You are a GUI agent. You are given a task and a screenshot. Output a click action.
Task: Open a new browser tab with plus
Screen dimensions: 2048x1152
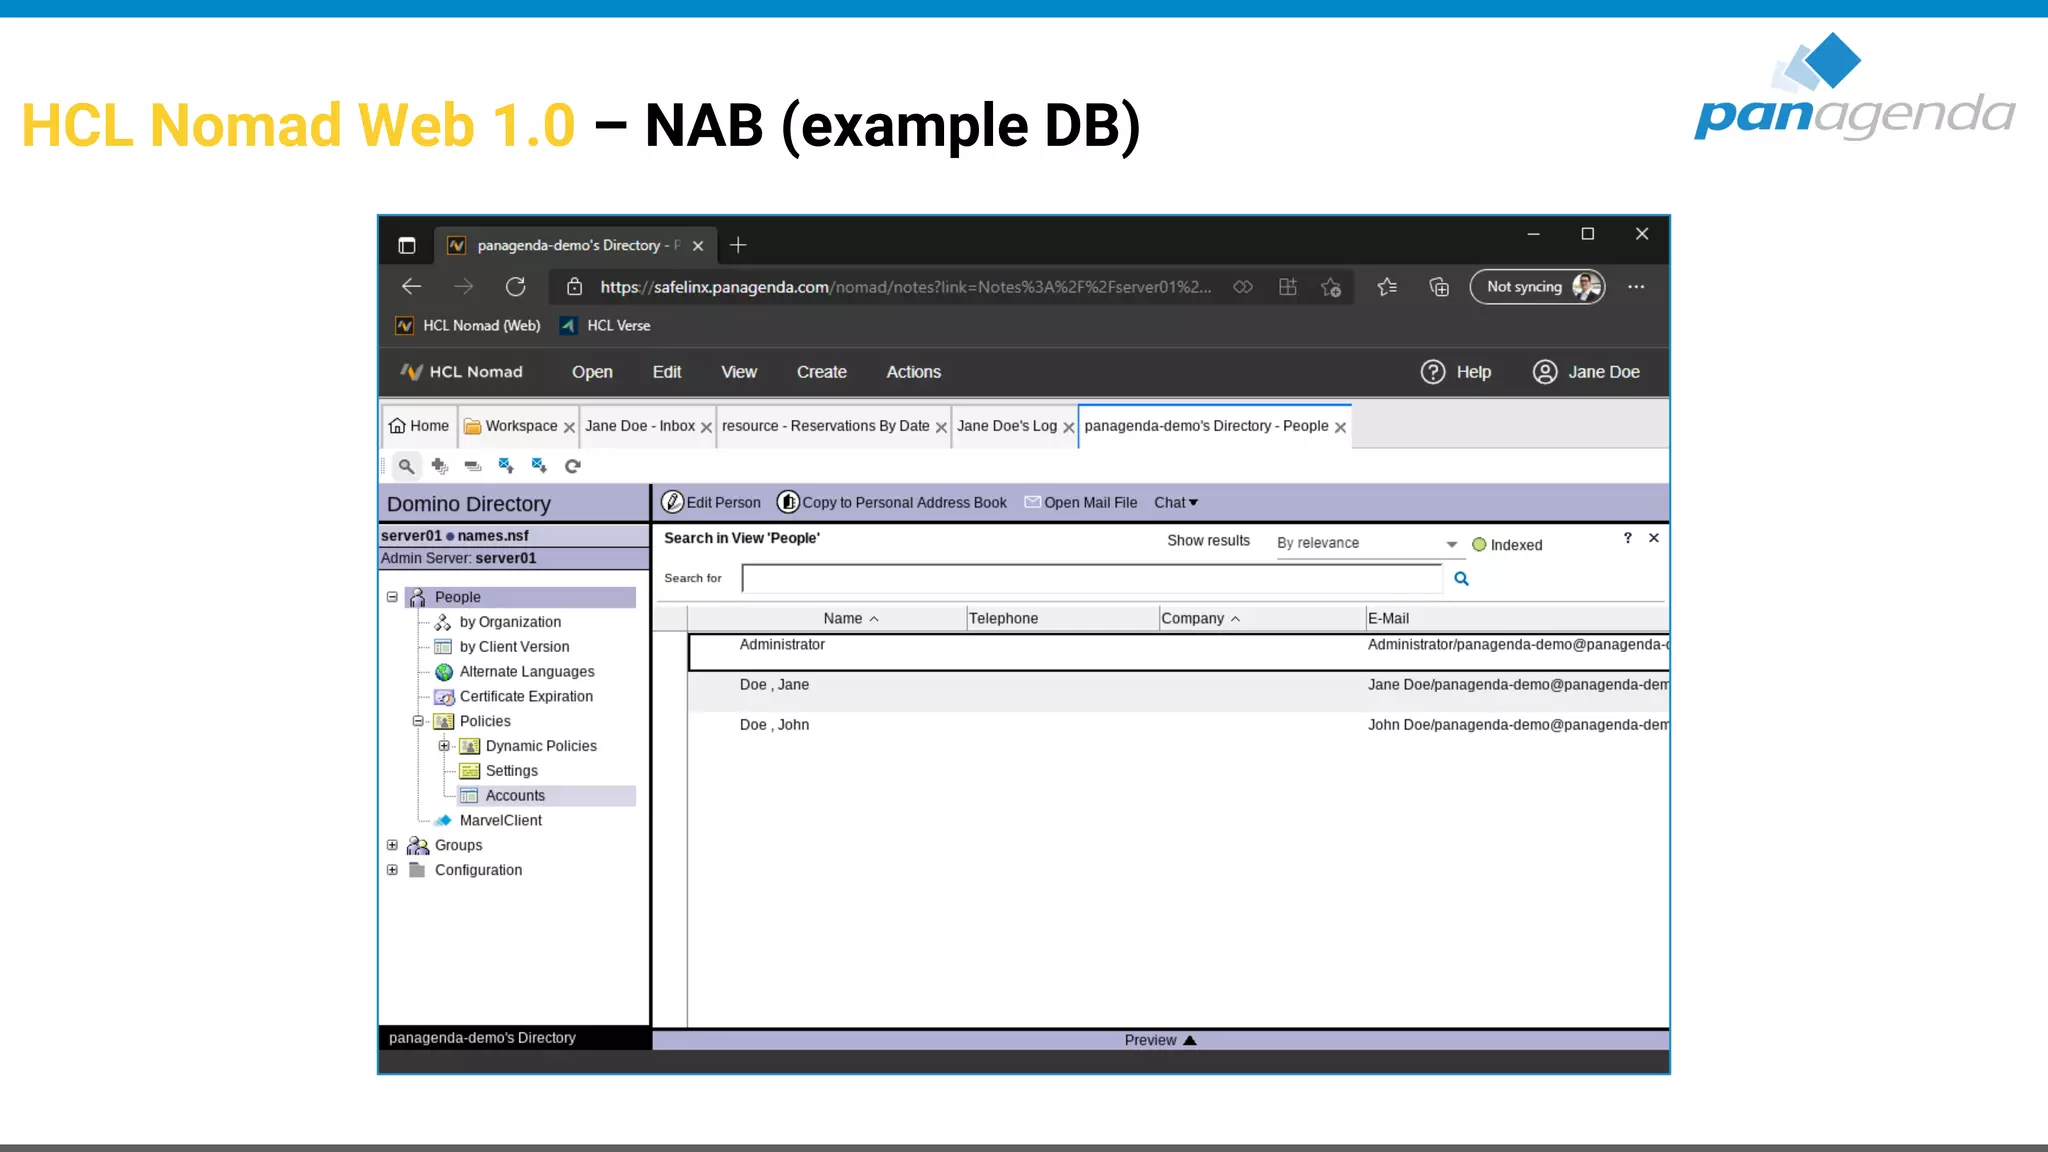pos(738,245)
